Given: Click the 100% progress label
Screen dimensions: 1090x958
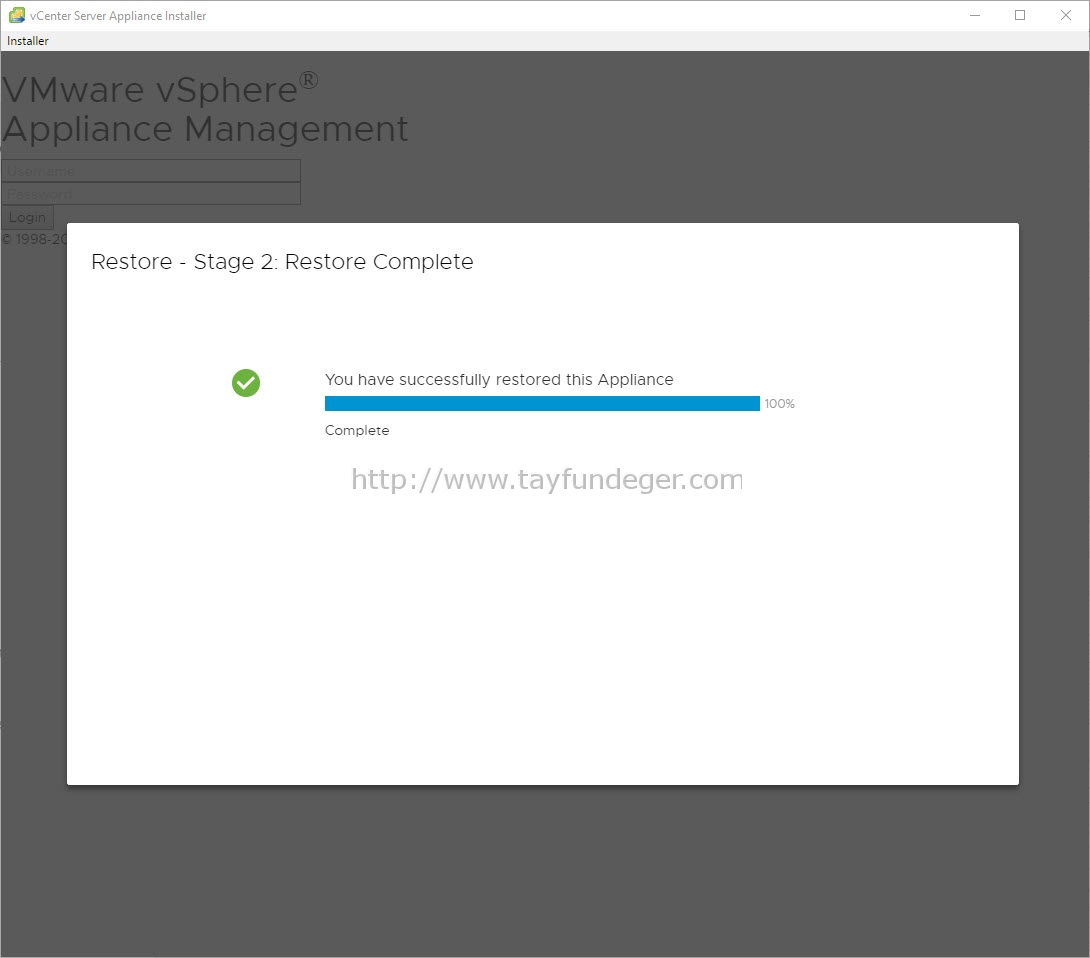Looking at the screenshot, I should click(x=779, y=404).
